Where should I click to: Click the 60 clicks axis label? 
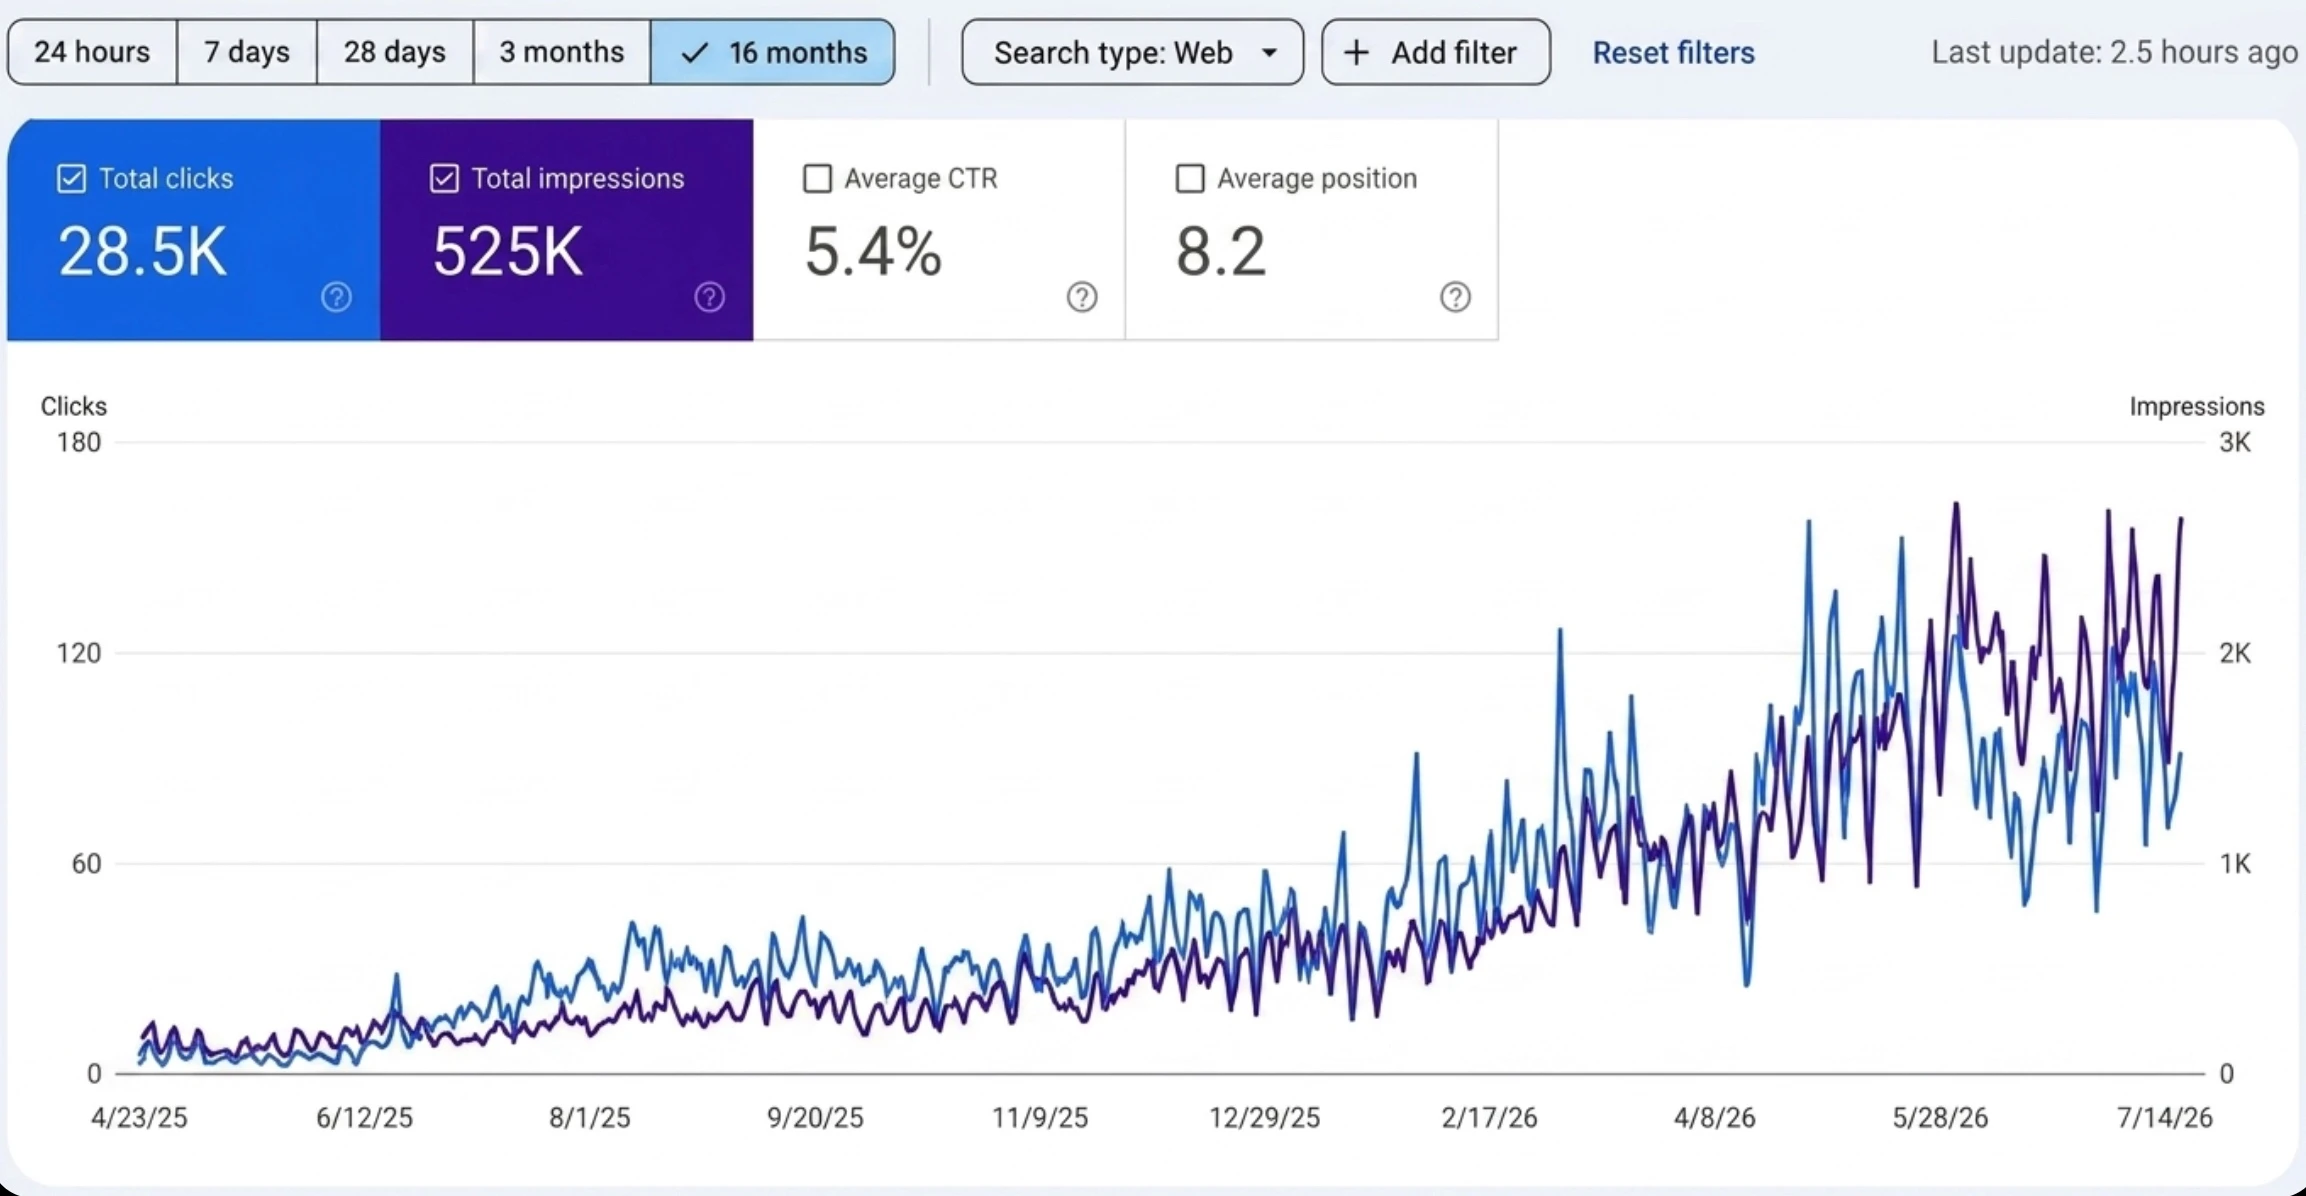86,863
